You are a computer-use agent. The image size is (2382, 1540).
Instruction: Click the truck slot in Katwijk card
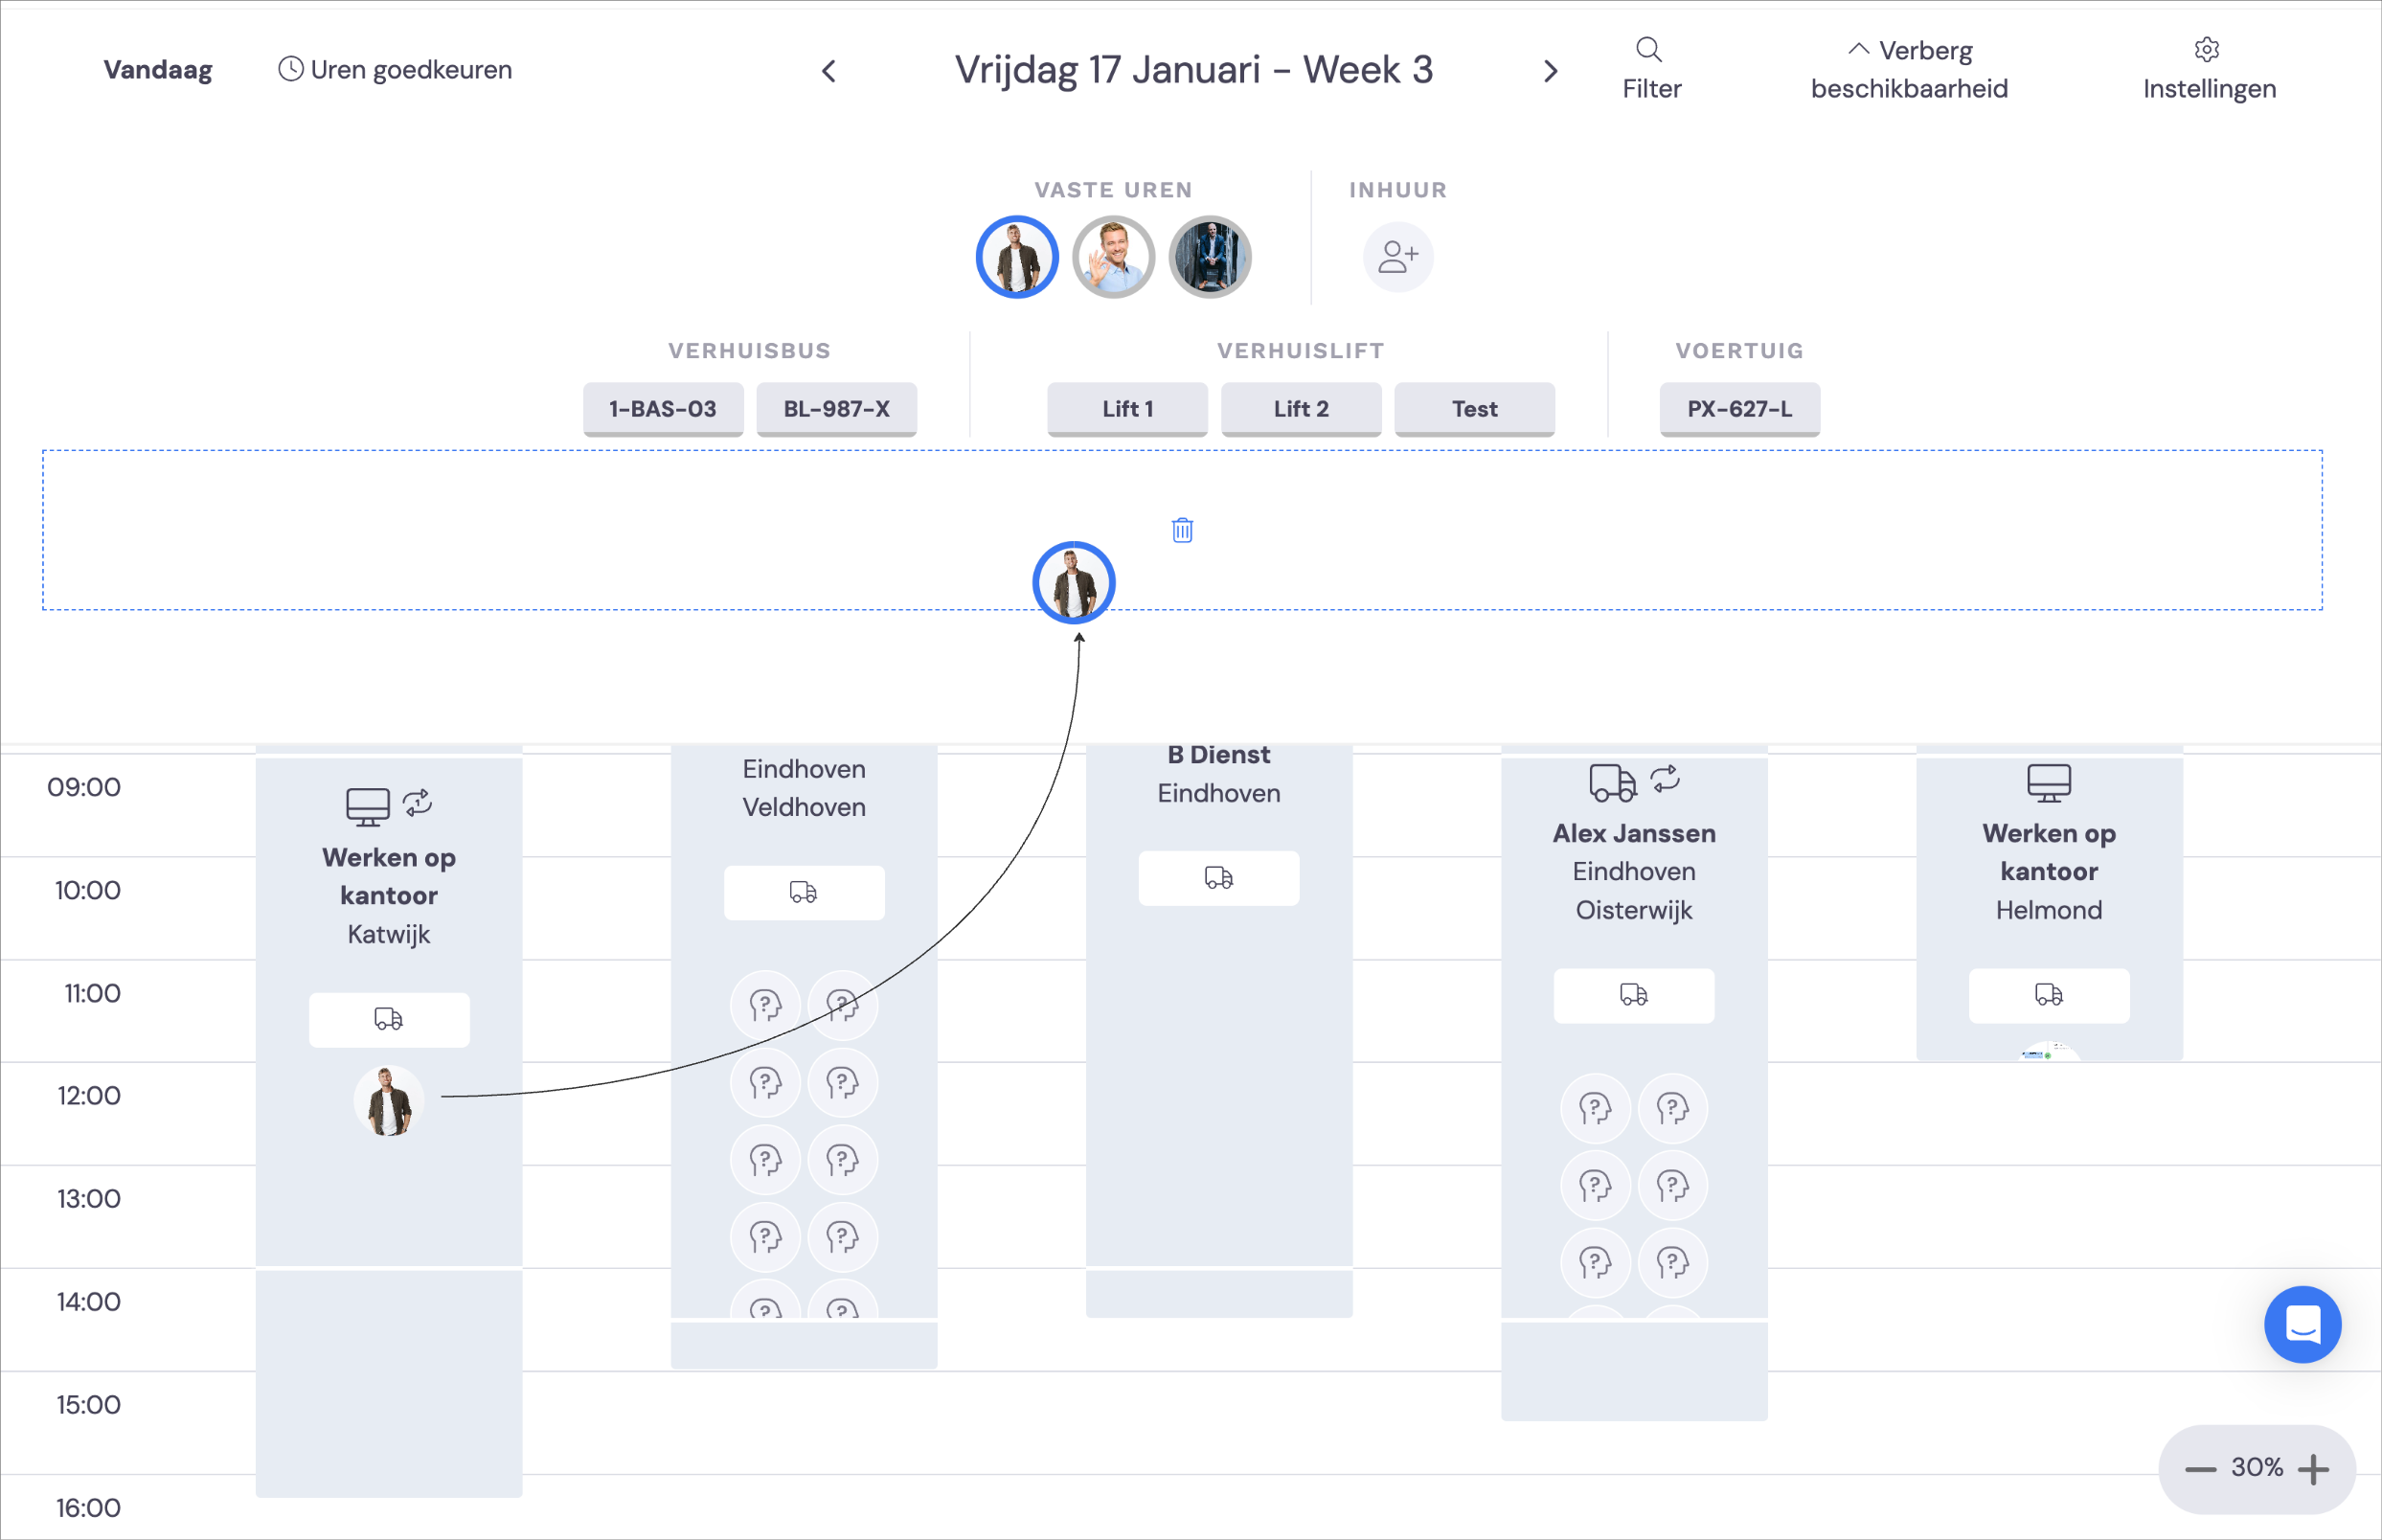[389, 1019]
